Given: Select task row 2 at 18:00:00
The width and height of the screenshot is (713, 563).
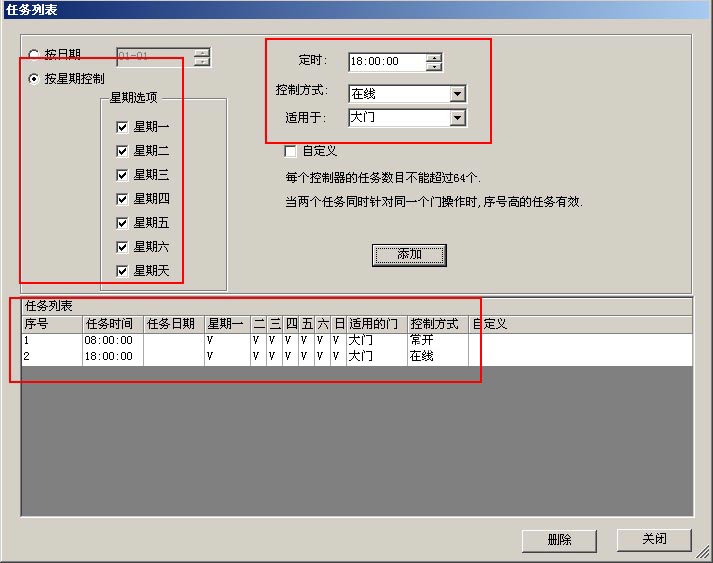Looking at the screenshot, I should pyautogui.click(x=357, y=356).
